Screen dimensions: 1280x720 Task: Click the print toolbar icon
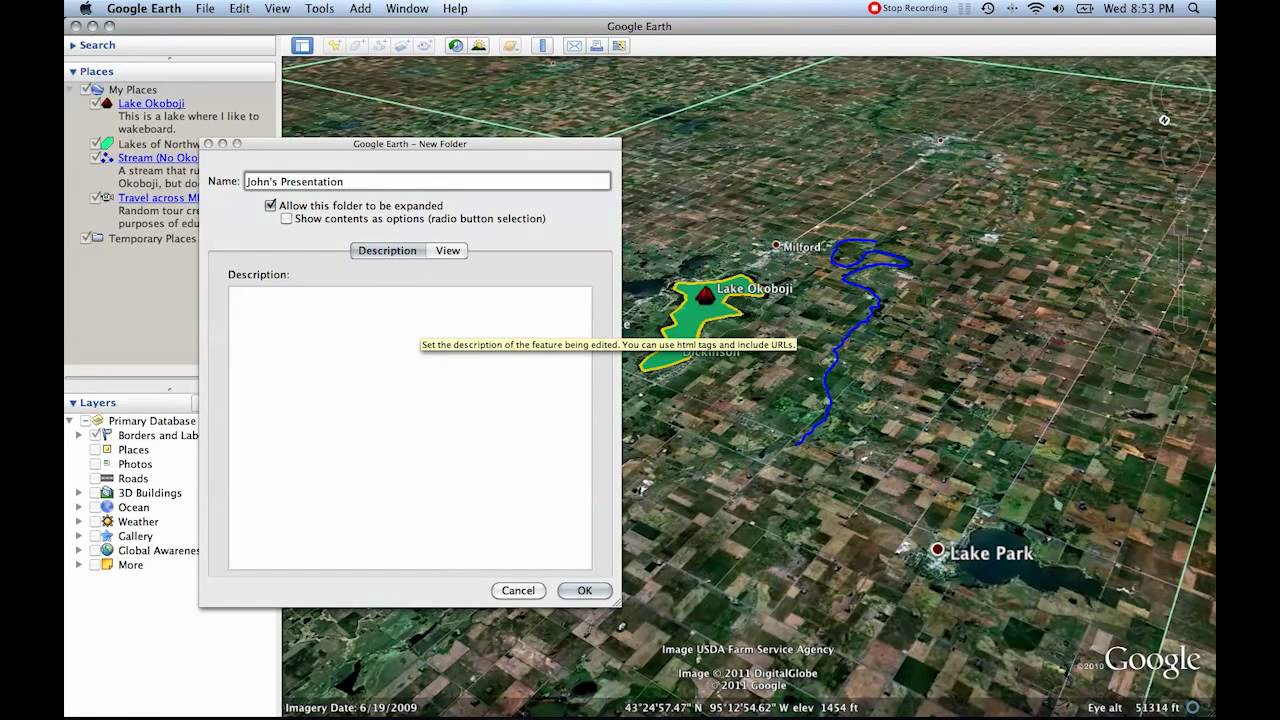(597, 45)
